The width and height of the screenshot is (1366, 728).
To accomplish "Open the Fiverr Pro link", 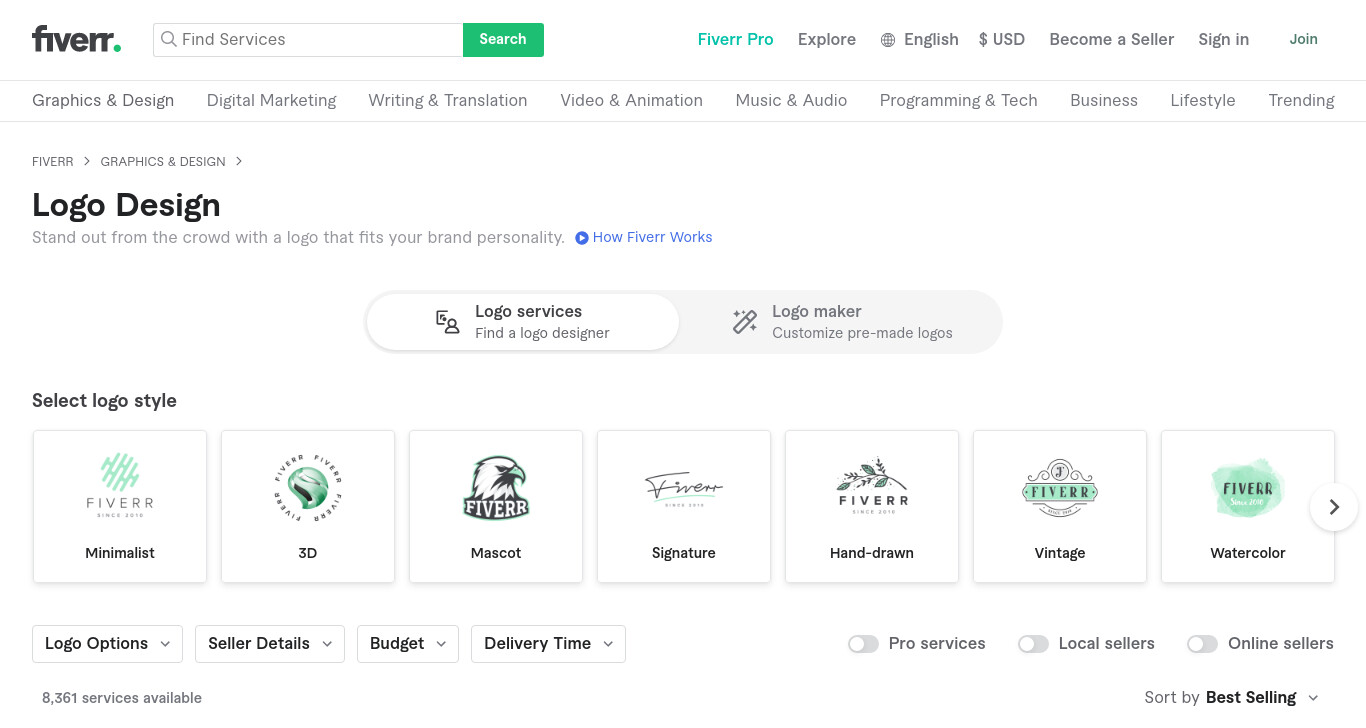I will point(735,40).
